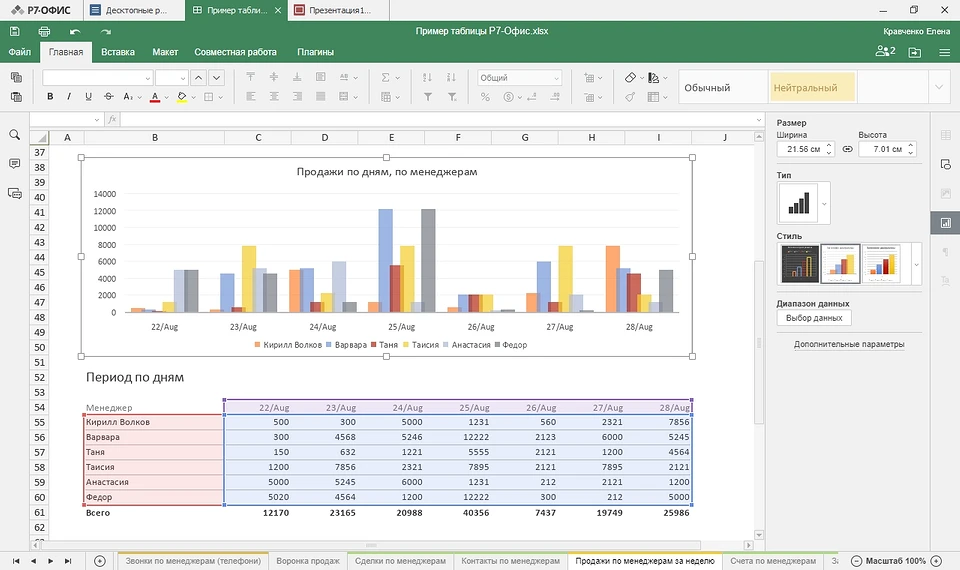Apply the Нейтральный cell style swatch
The image size is (960, 570).
[812, 88]
